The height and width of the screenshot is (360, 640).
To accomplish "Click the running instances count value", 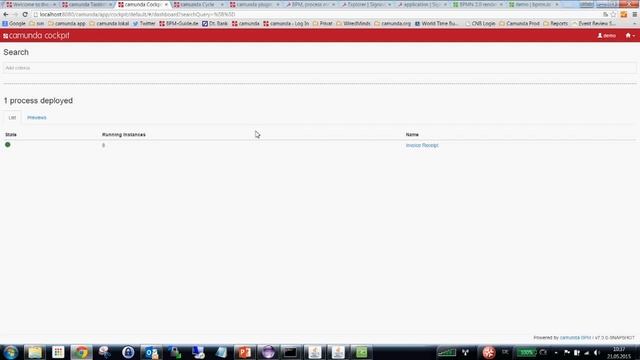I will point(104,145).
